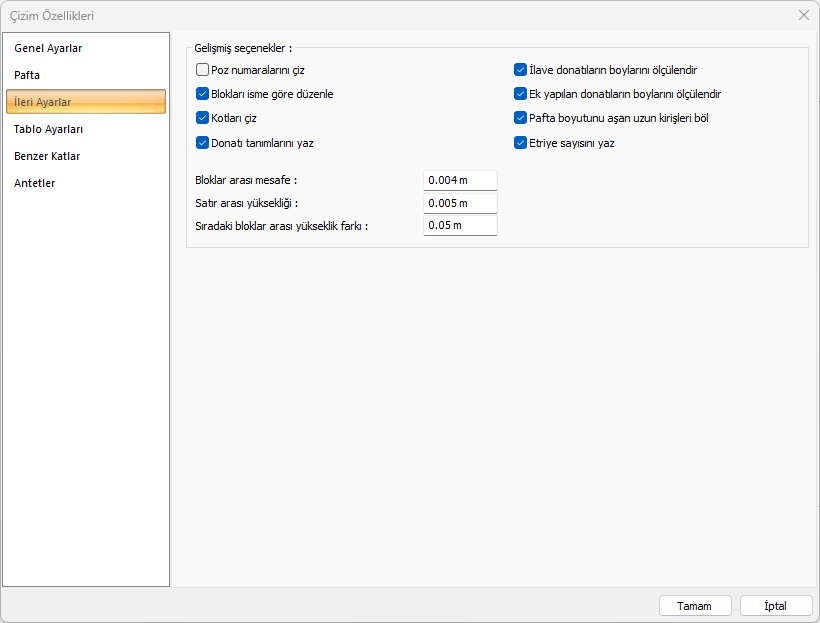Open the 'Benzer Katlar' page
820x623 pixels.
tap(47, 156)
